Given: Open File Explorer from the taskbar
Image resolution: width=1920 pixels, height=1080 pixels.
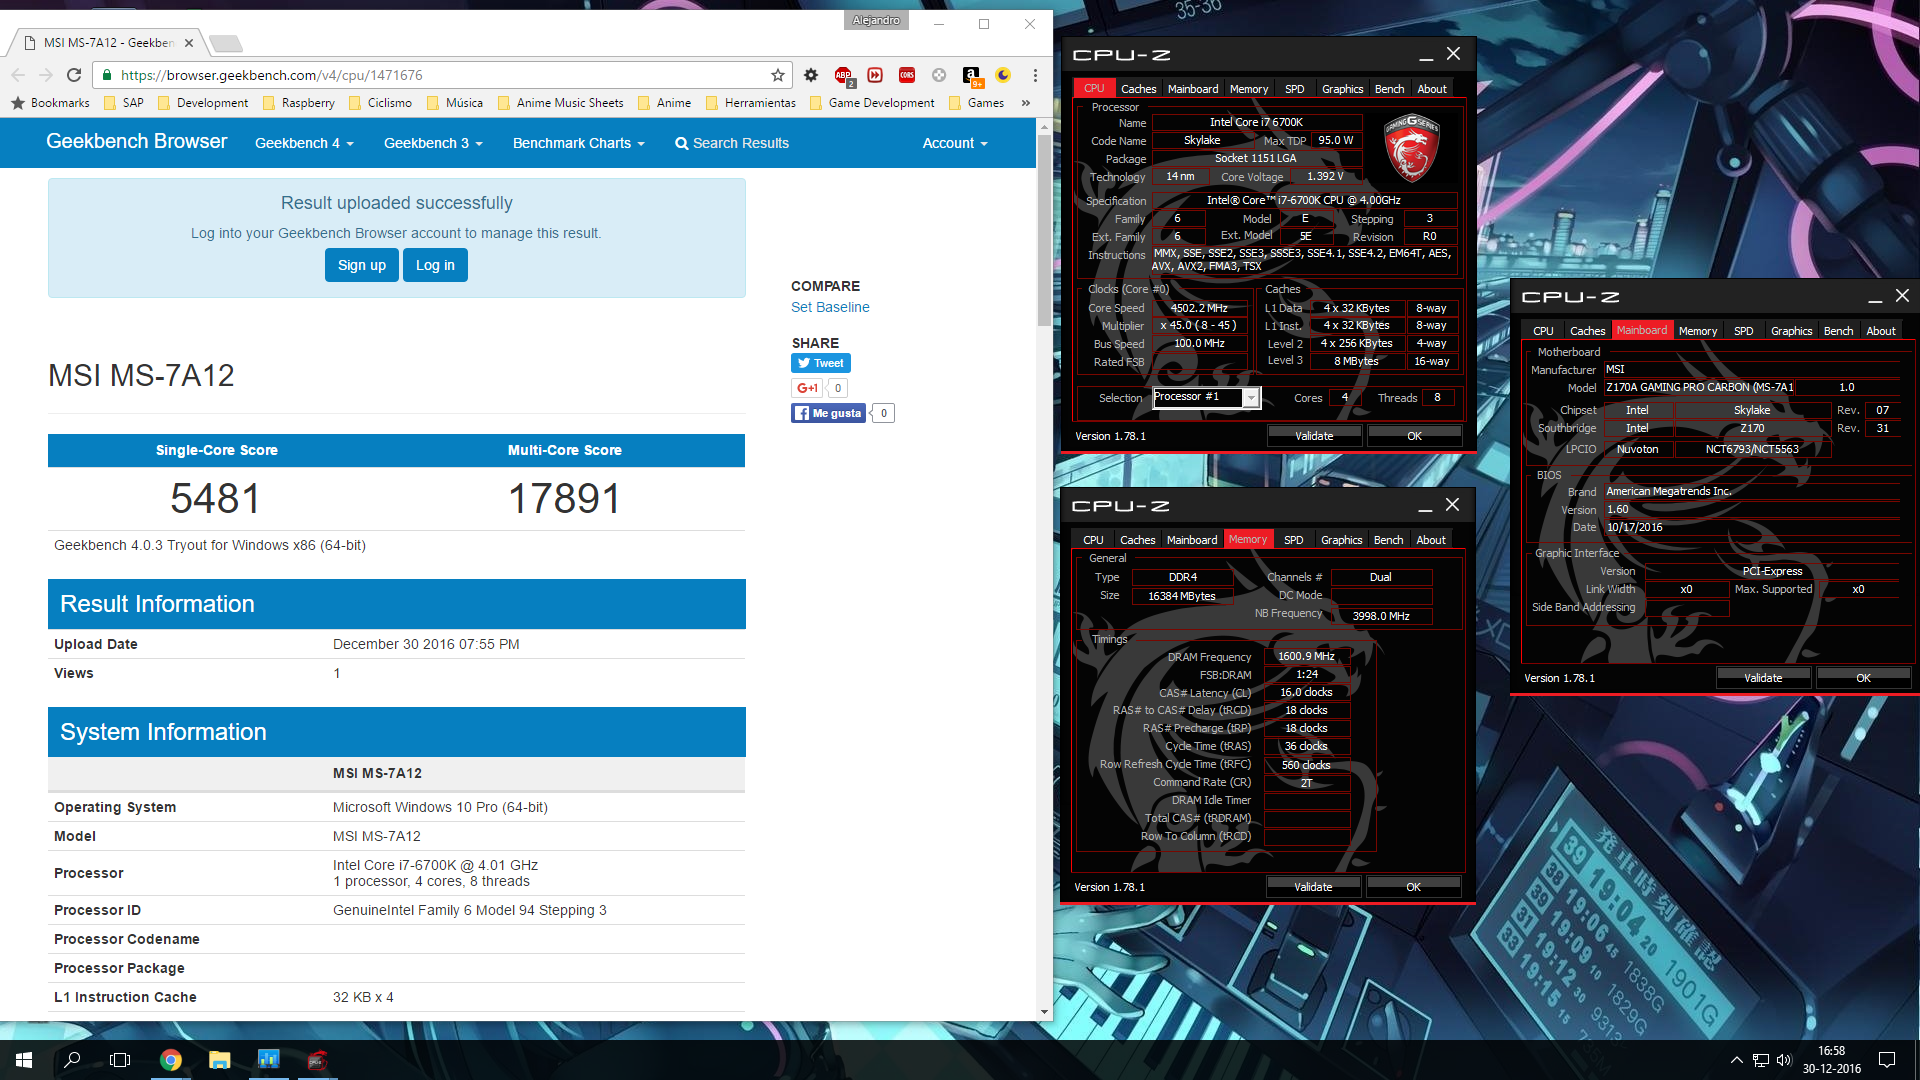Looking at the screenshot, I should point(220,1060).
